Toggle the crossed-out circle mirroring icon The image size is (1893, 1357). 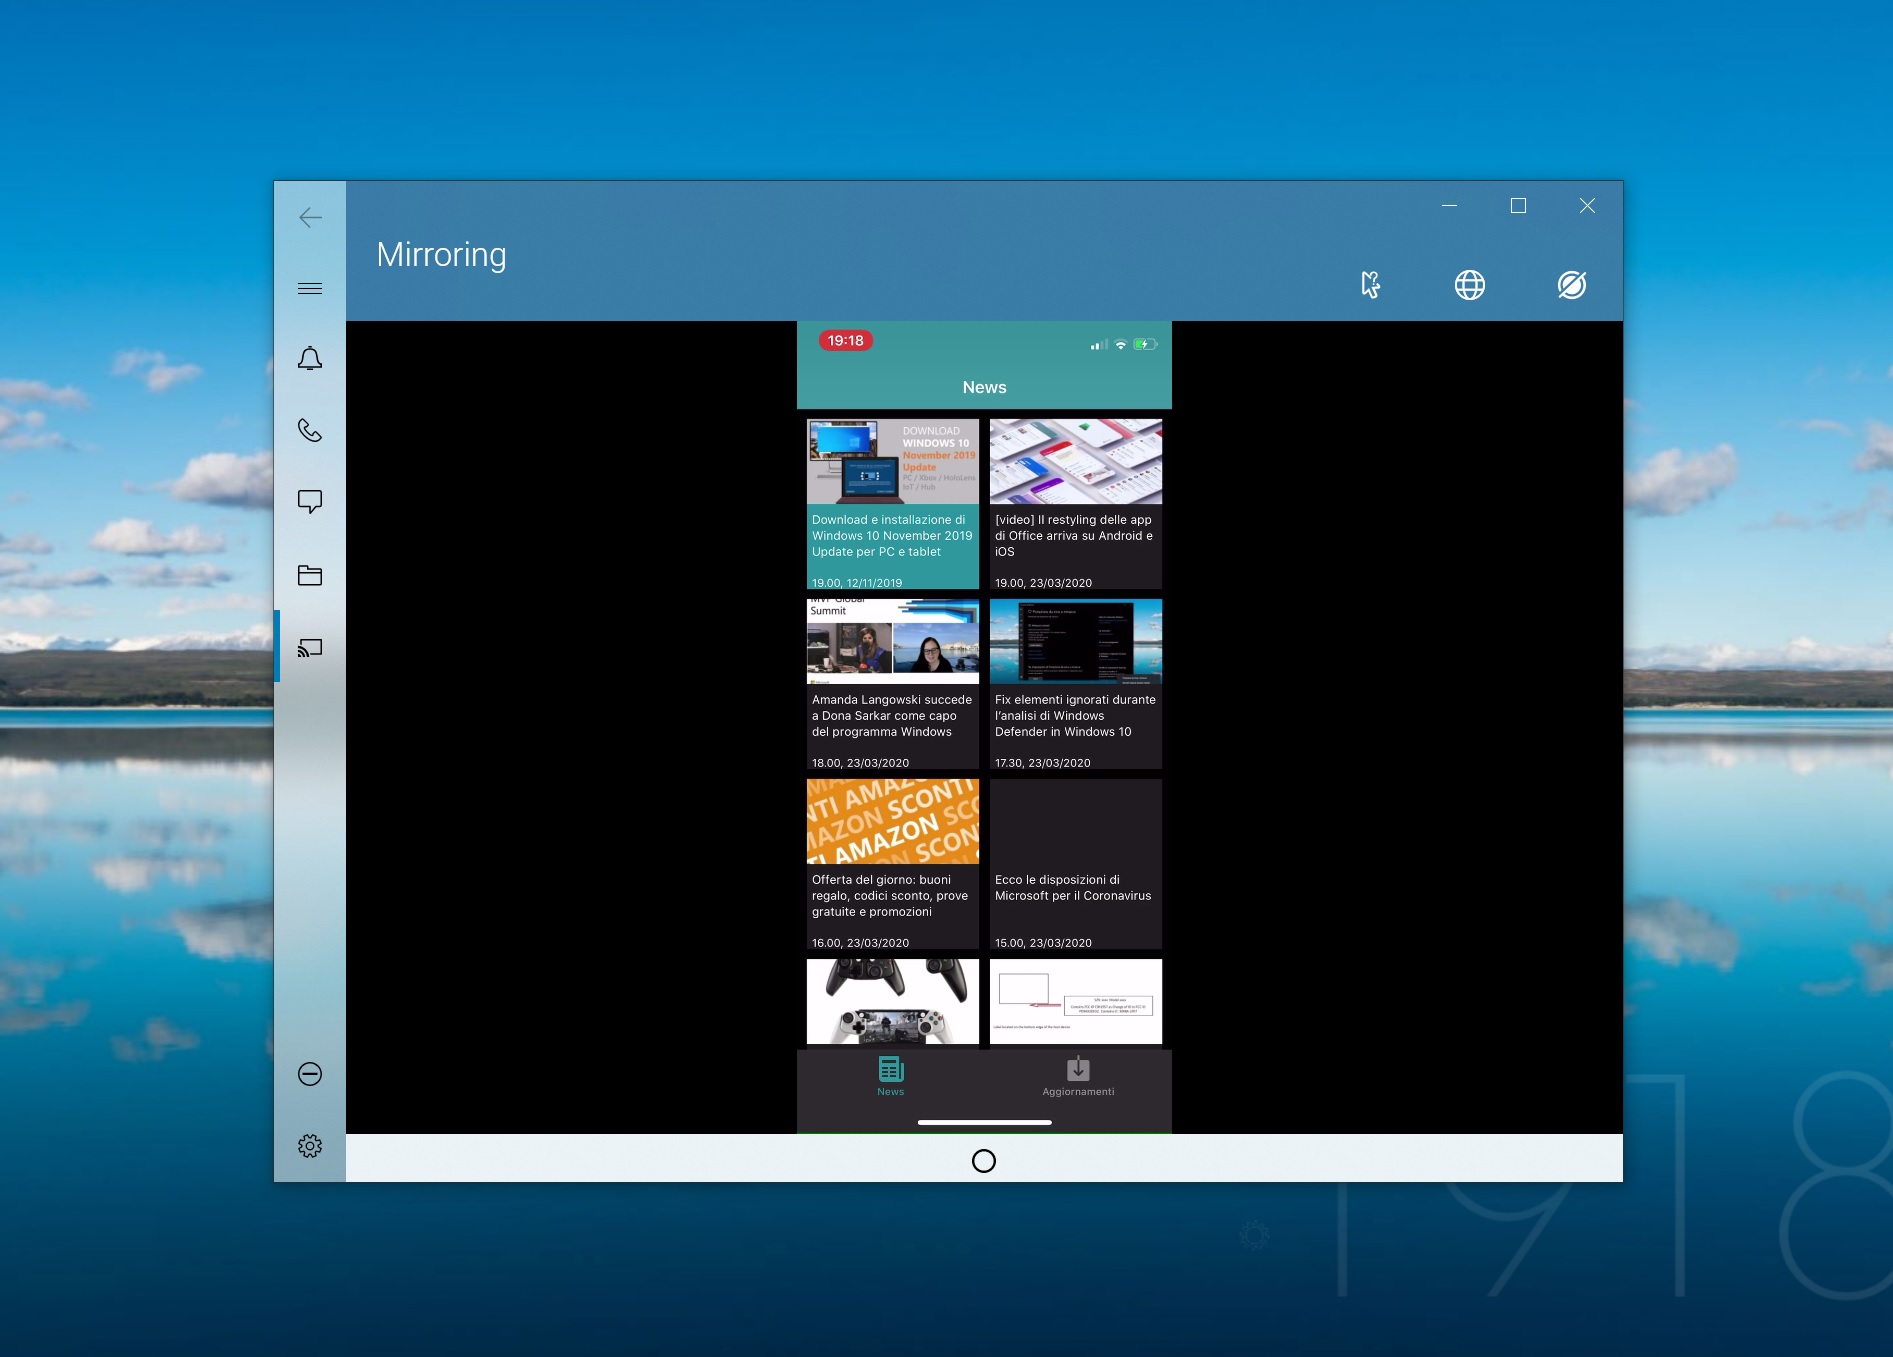coord(1571,285)
